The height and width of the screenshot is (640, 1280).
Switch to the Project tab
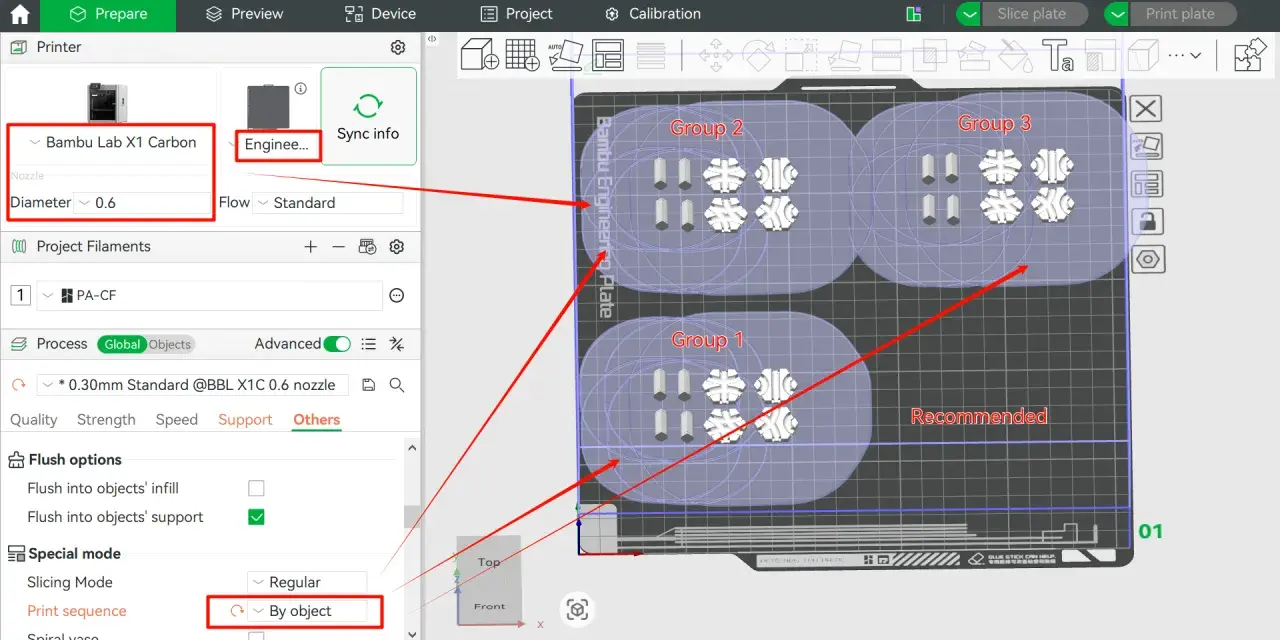tap(516, 14)
